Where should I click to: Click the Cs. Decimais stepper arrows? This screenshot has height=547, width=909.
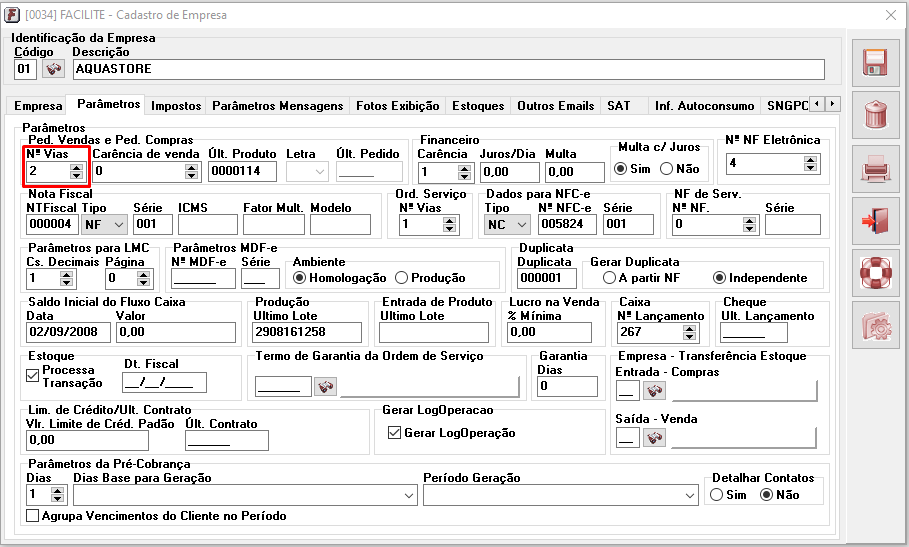pyautogui.click(x=67, y=279)
